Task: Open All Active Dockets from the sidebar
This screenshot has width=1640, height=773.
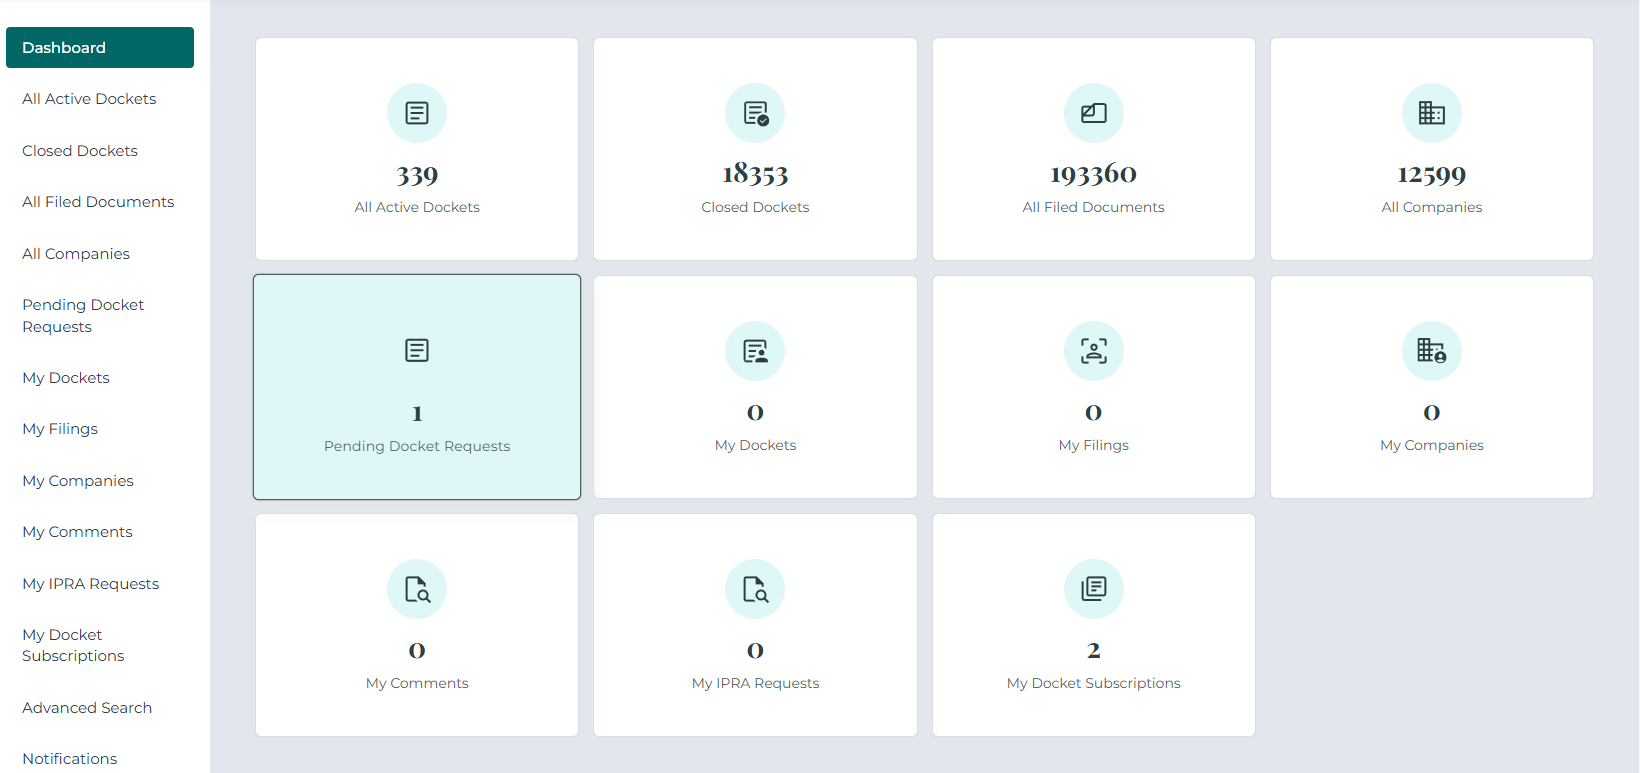Action: (x=89, y=99)
